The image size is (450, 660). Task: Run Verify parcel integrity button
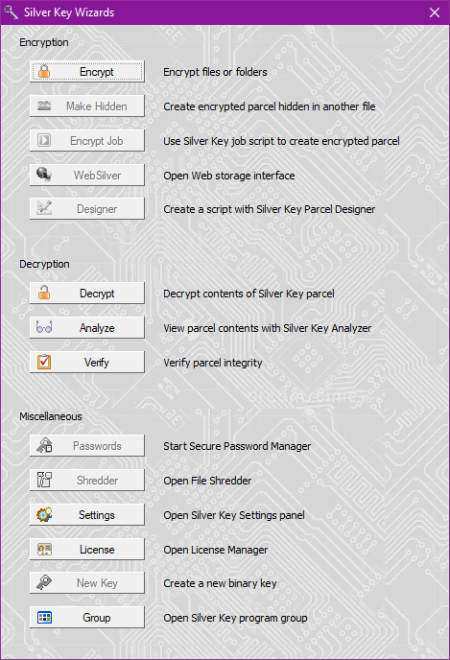[87, 362]
